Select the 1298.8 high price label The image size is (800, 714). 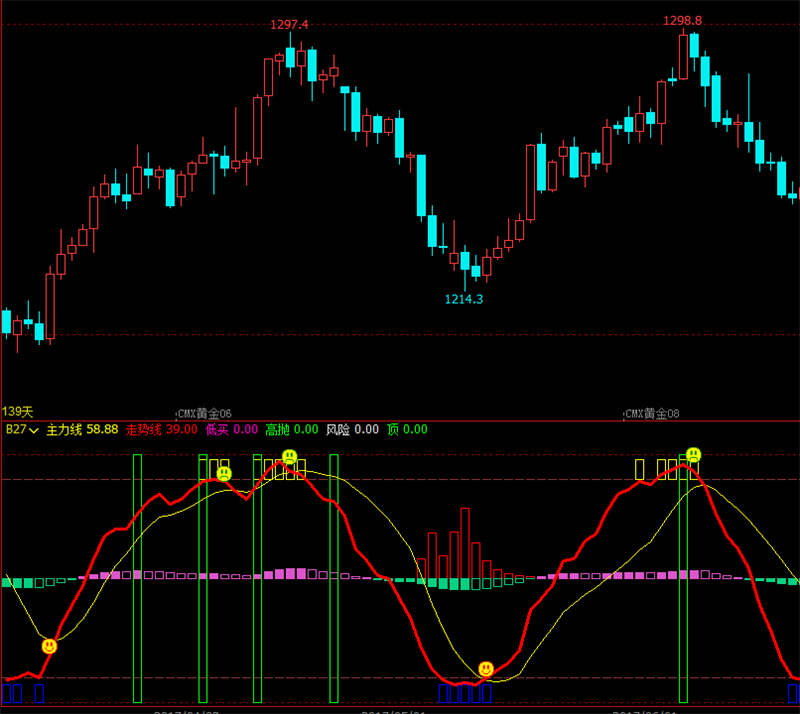point(682,20)
